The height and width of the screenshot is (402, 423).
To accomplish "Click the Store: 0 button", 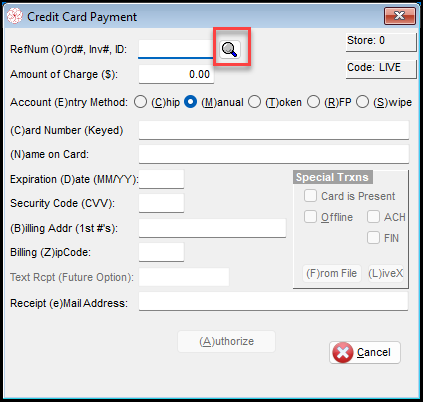I will pos(381,42).
